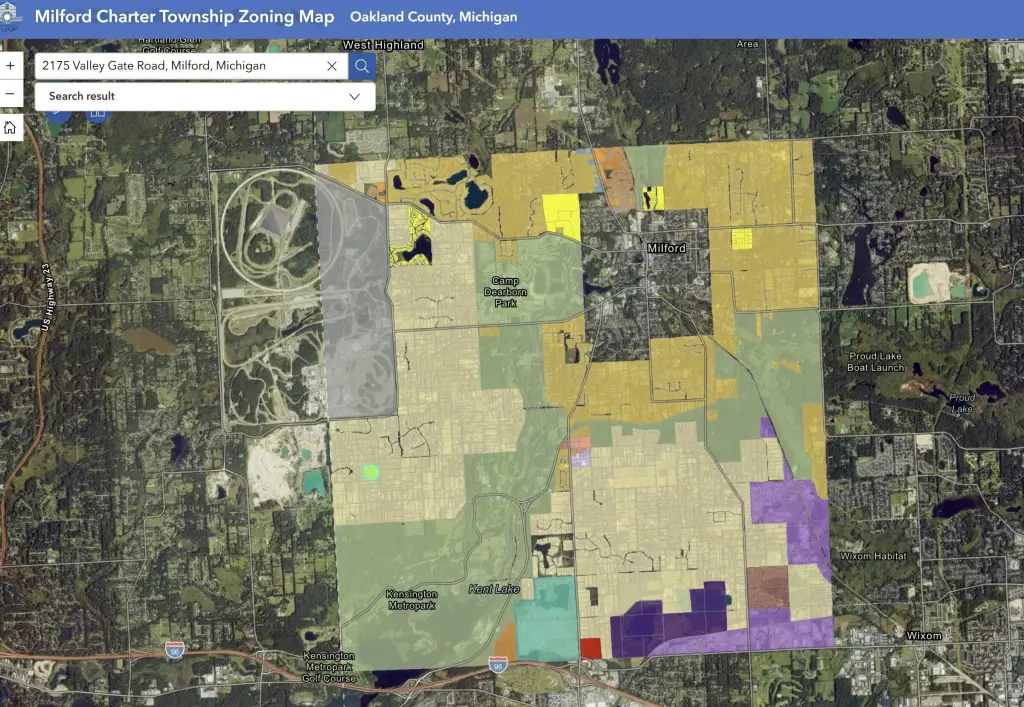The width and height of the screenshot is (1024, 707).
Task: Click the Milford town label
Action: tap(666, 248)
